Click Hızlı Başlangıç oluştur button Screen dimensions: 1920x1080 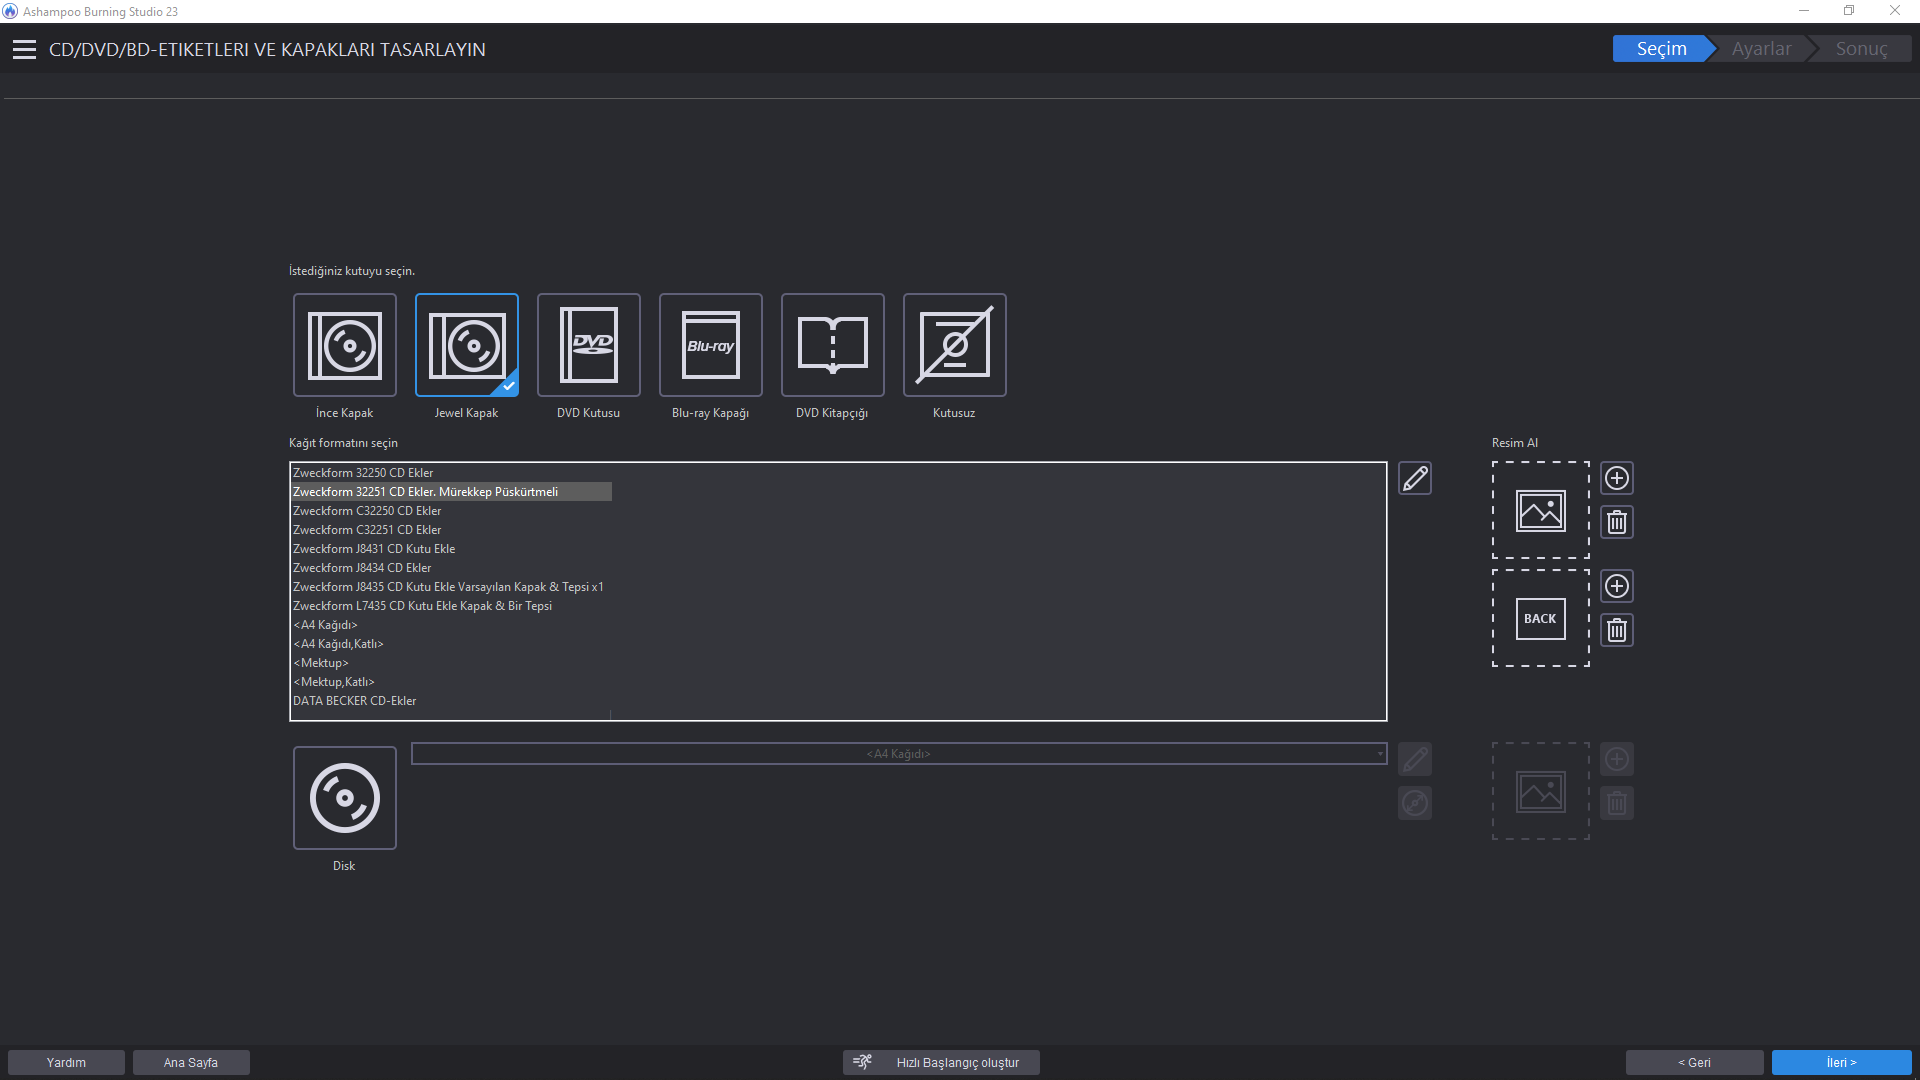coord(941,1062)
